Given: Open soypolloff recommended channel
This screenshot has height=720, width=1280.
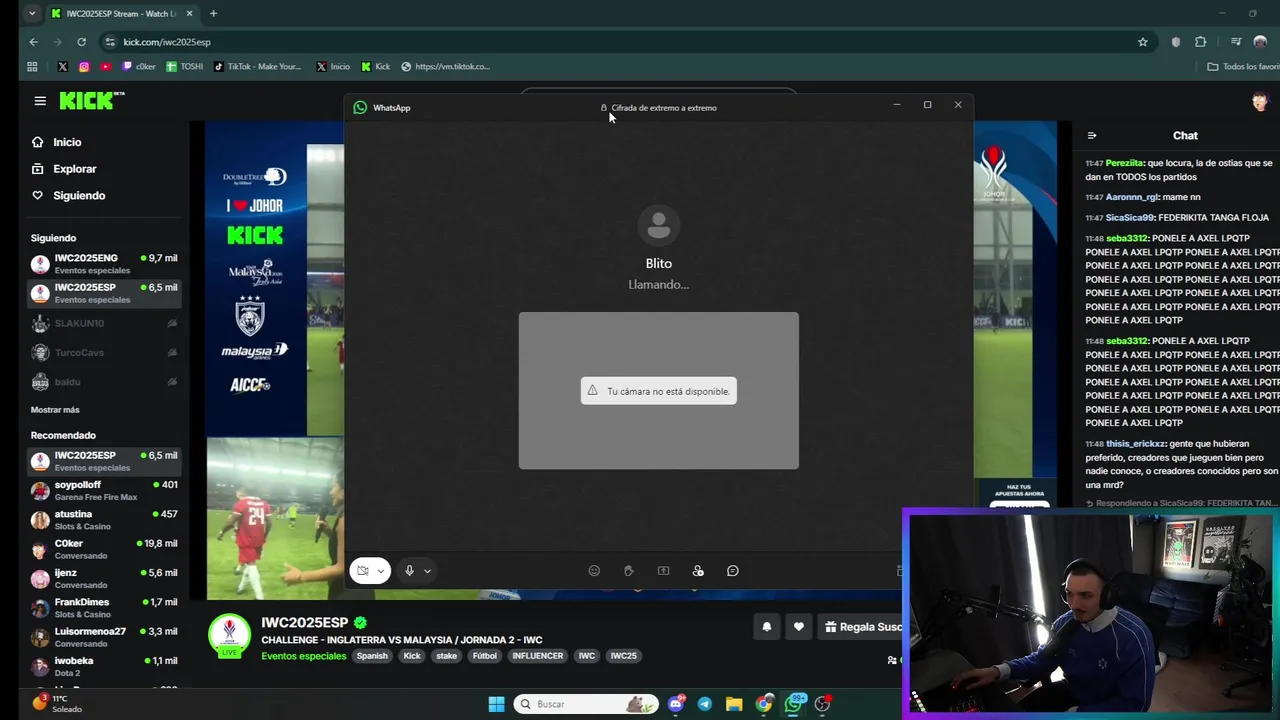Looking at the screenshot, I should click(104, 490).
